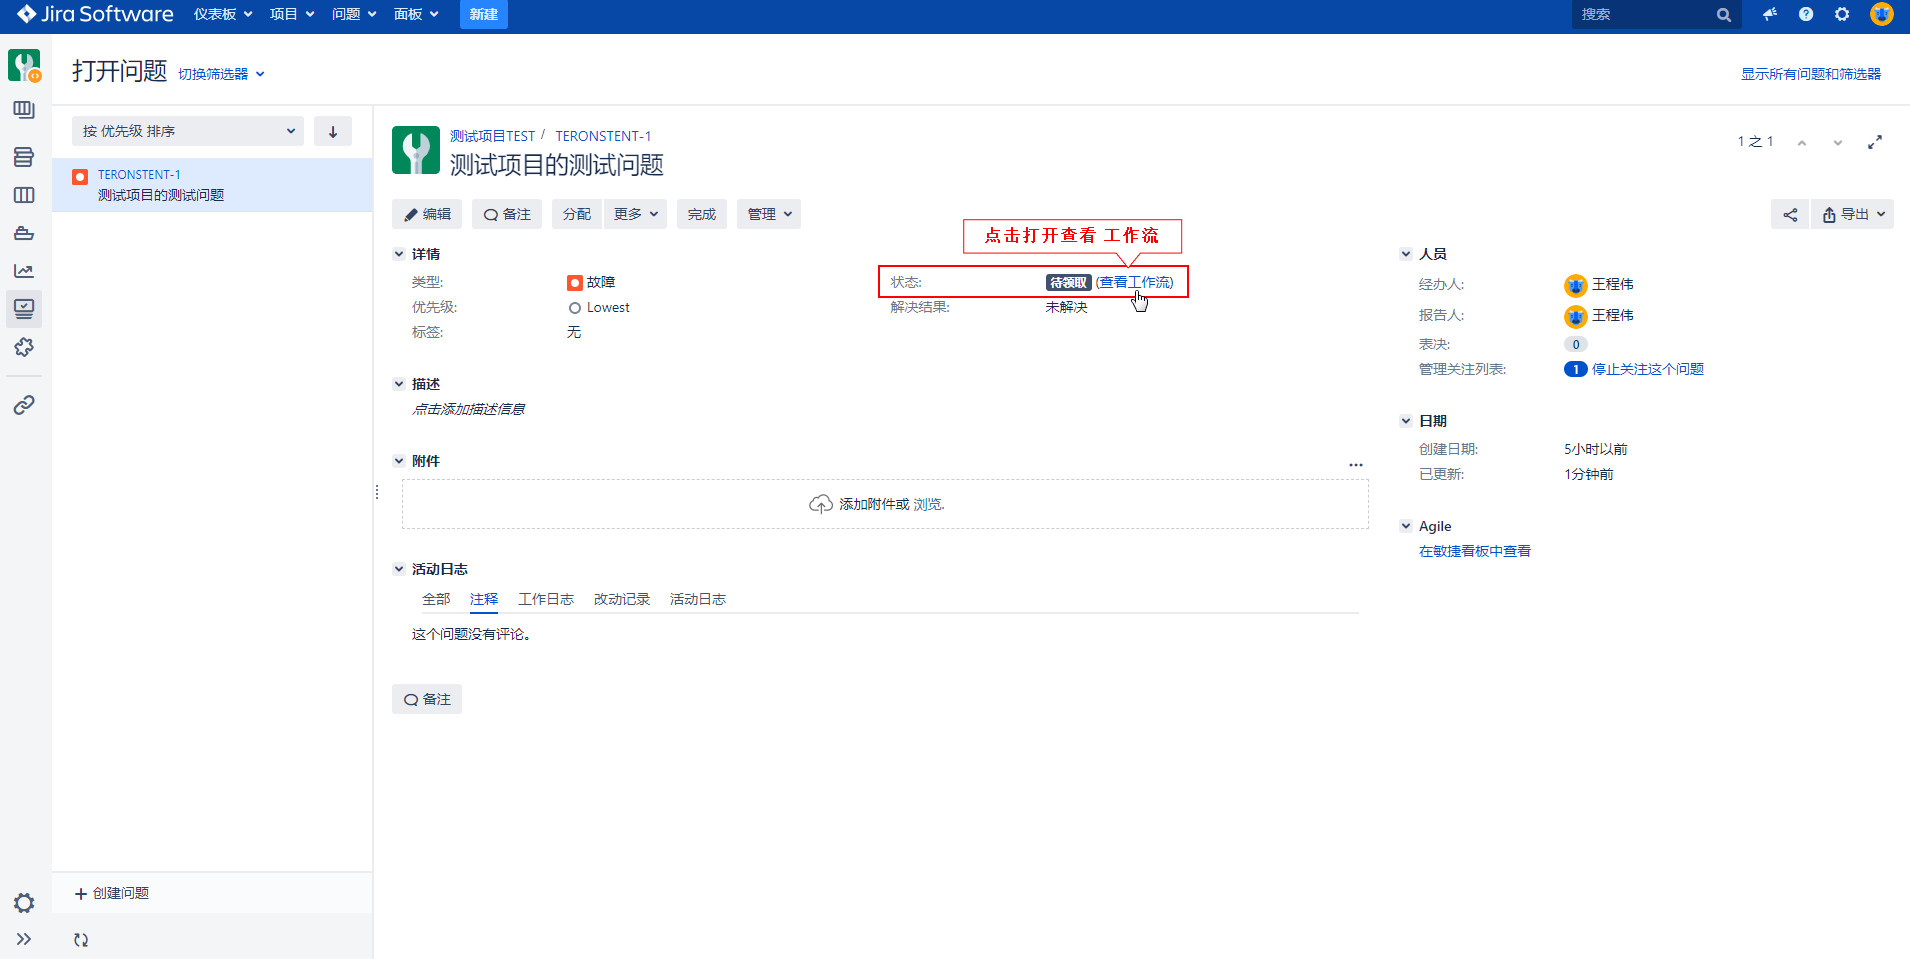Open the Backlog icon in the project sidebar
The width and height of the screenshot is (1910, 959).
24,157
